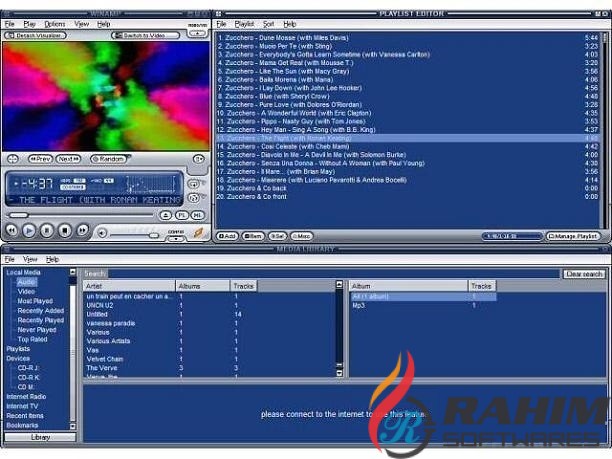Image resolution: width=612 pixels, height=459 pixels.
Task: Select Bookmarks in the library tree
Action: (x=22, y=425)
